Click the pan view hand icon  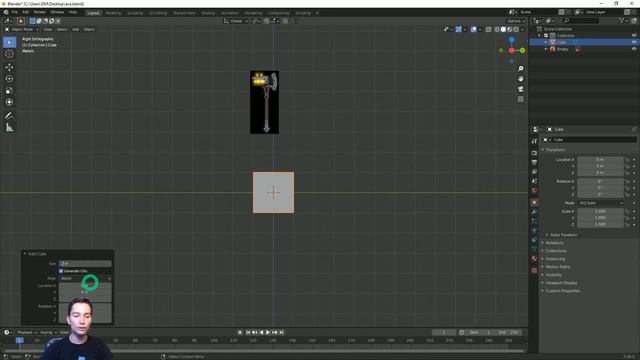point(520,79)
